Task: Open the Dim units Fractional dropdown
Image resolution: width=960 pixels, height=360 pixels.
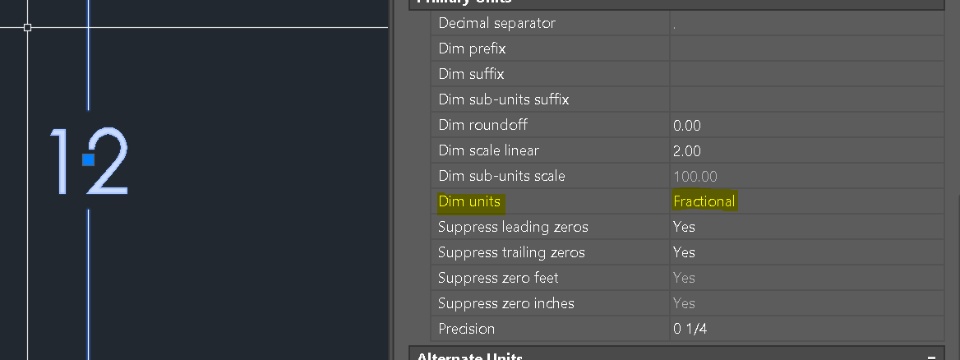Action: point(806,201)
